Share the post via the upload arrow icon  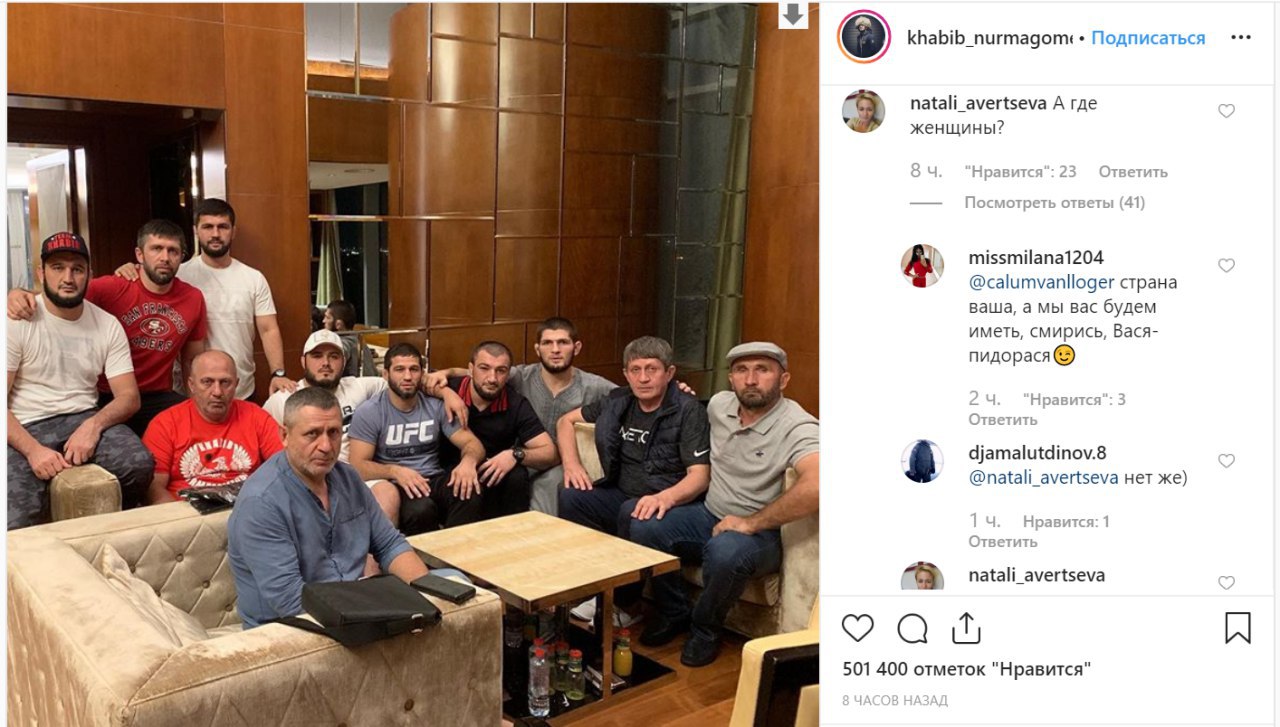point(966,627)
